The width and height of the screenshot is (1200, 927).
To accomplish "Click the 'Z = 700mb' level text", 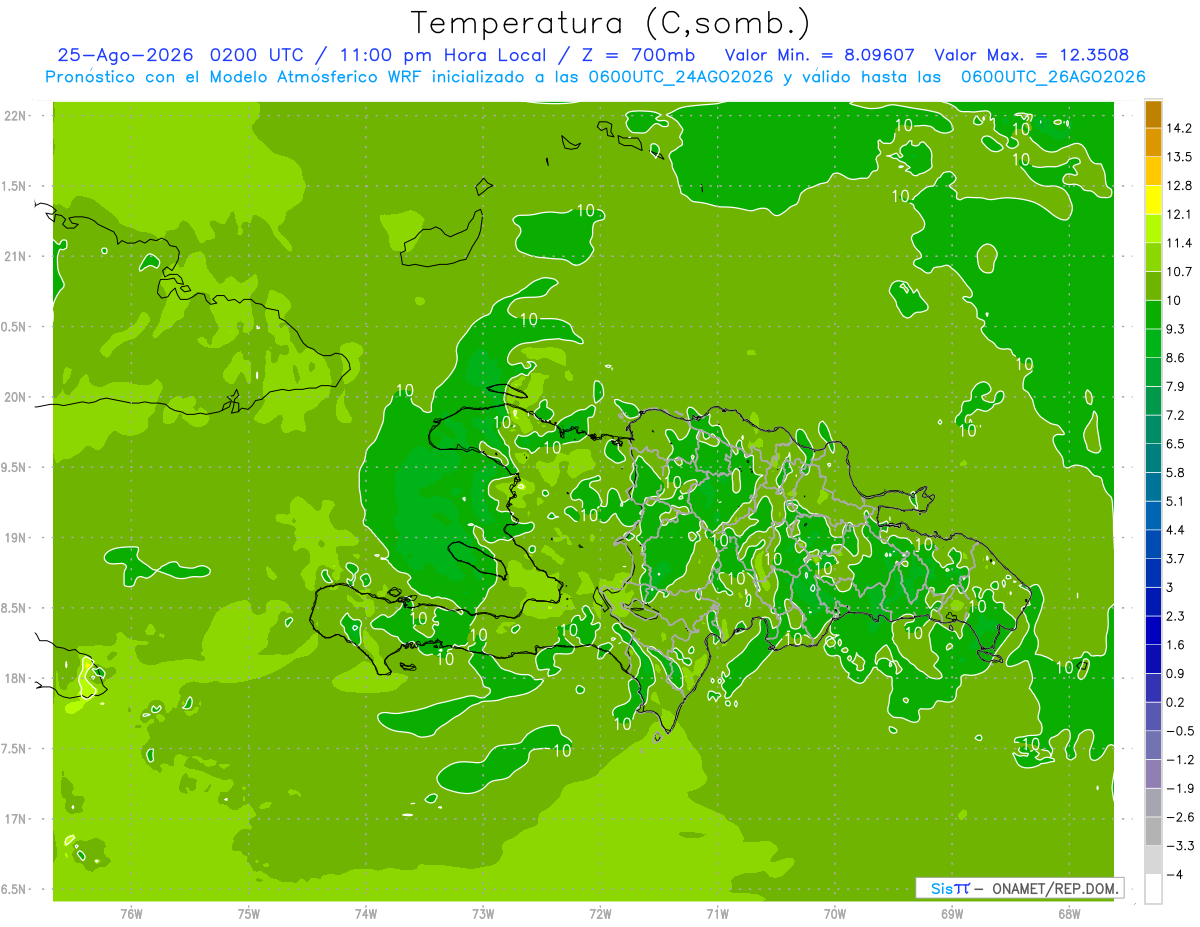I will coord(638,55).
